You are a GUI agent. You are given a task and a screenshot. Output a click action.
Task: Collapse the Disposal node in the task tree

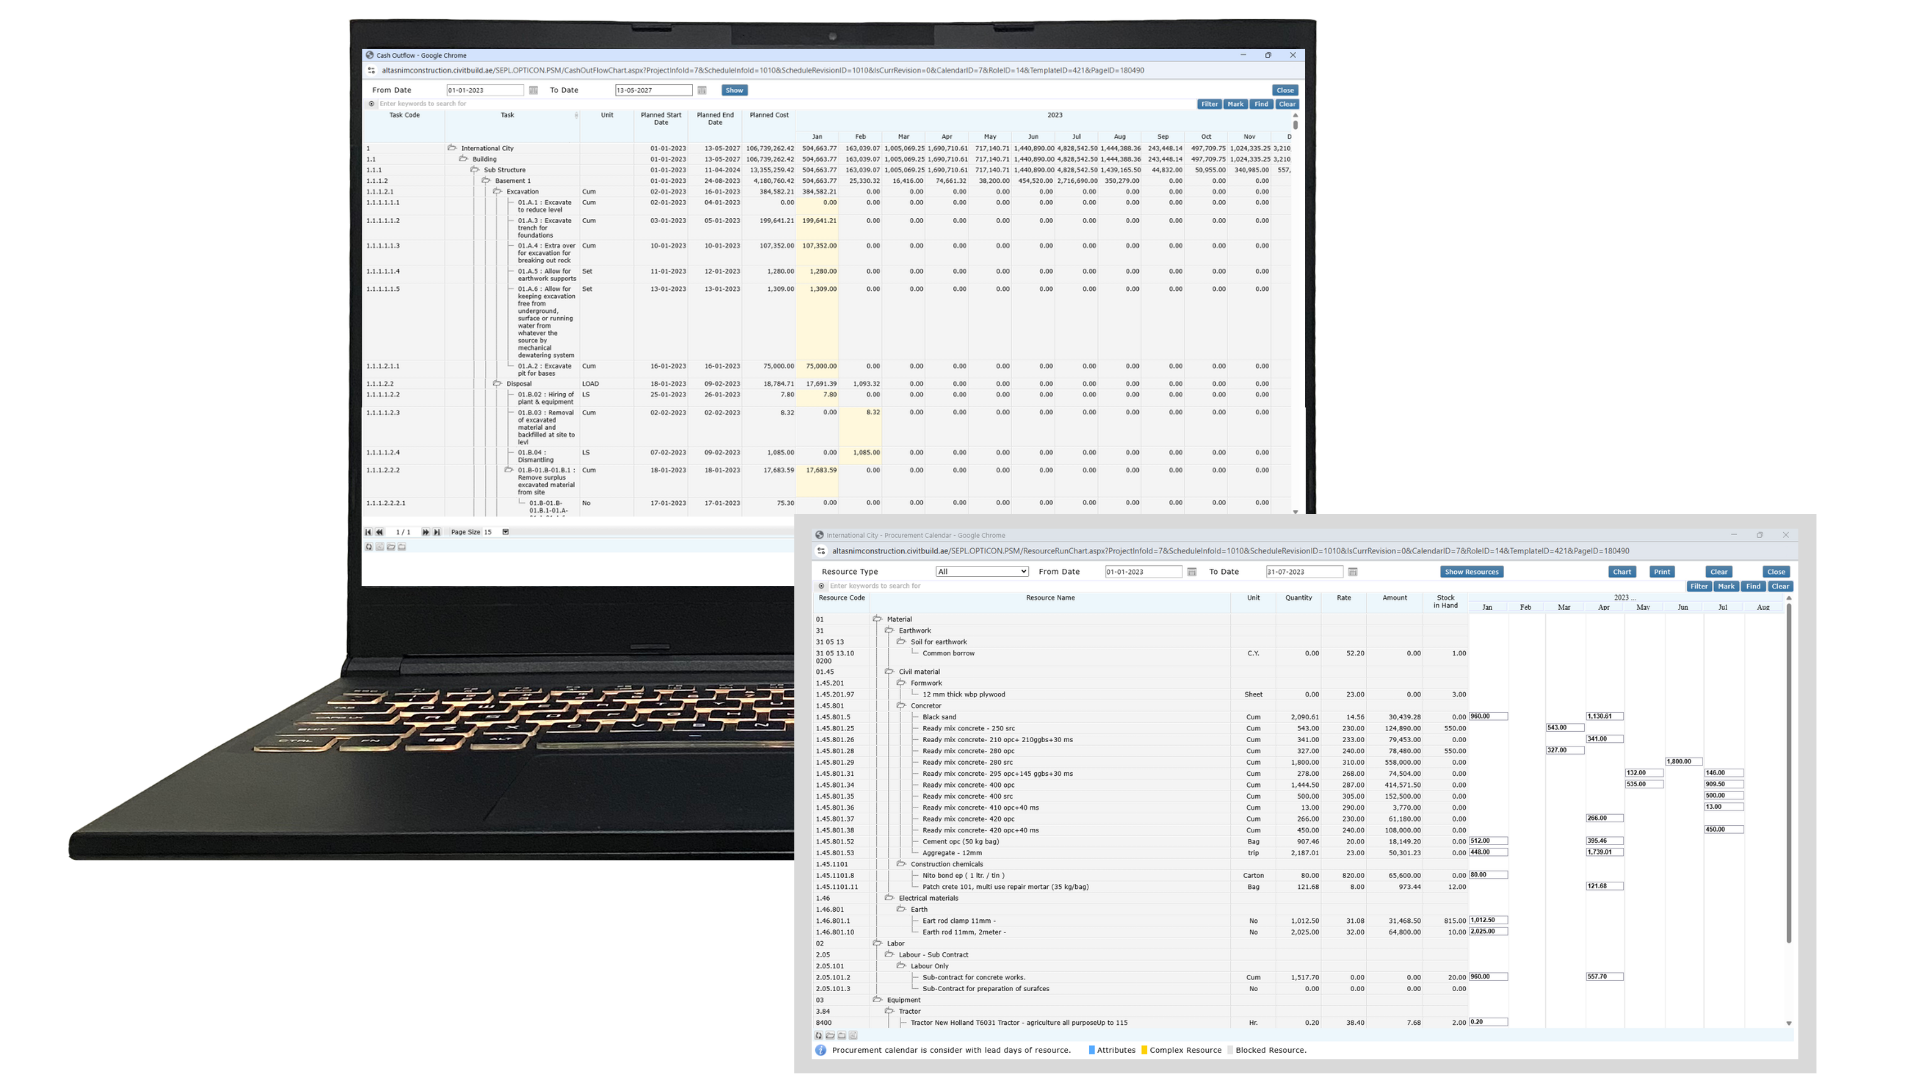point(496,382)
